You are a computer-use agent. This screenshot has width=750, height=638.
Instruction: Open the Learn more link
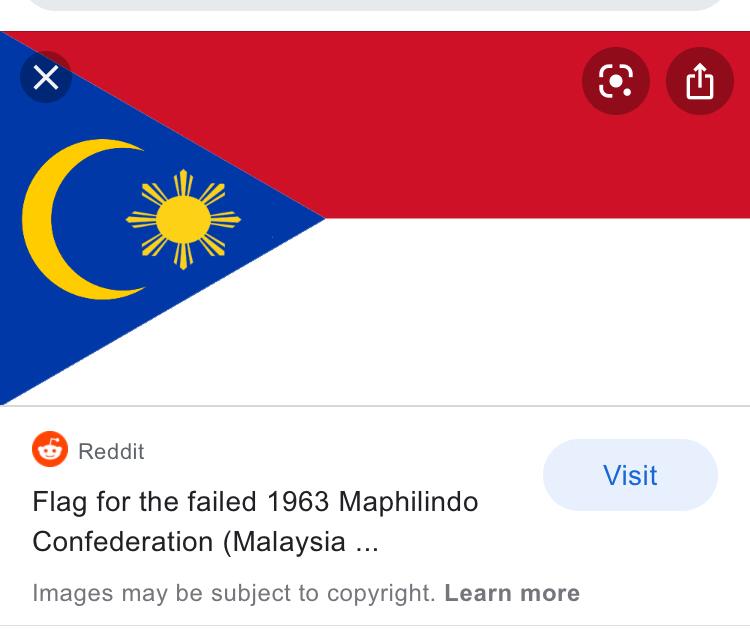coord(512,593)
